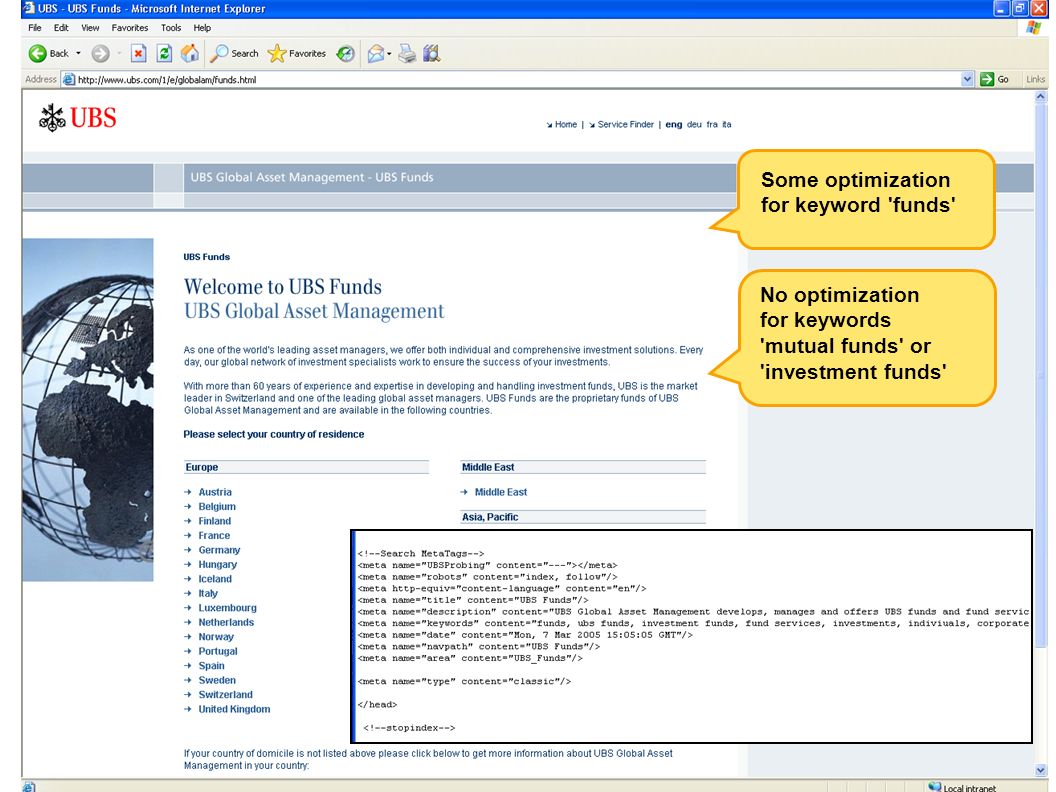The image size is (1056, 792).
Task: Click the Refresh page icon
Action: [164, 53]
